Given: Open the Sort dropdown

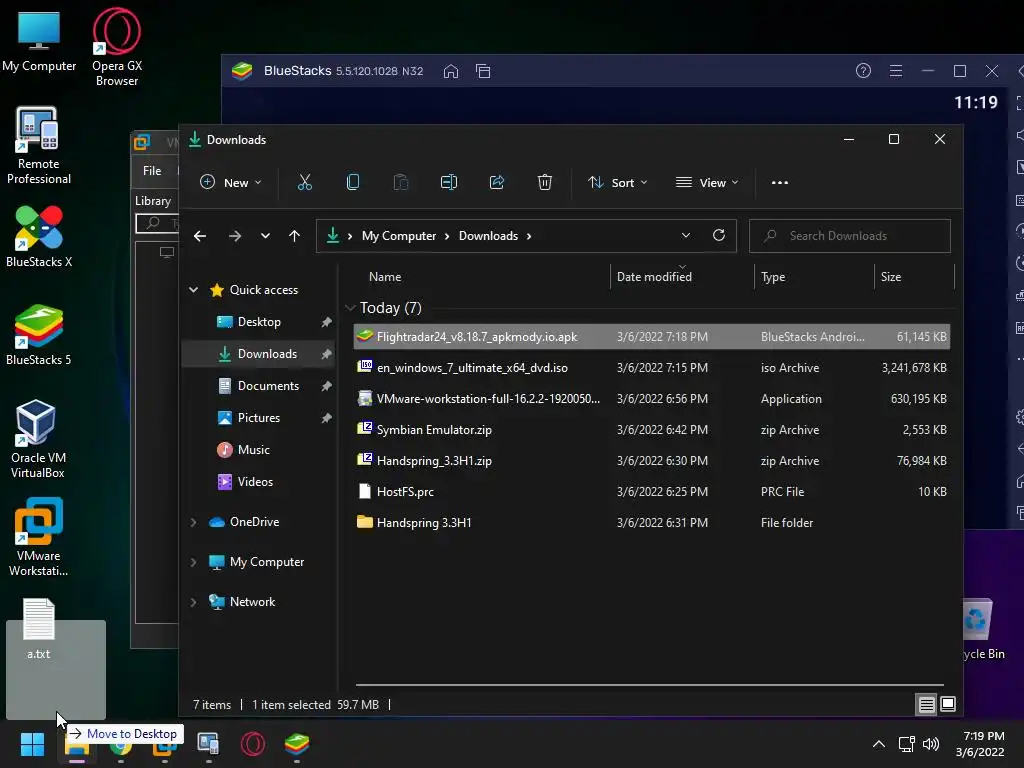Looking at the screenshot, I should 617,183.
